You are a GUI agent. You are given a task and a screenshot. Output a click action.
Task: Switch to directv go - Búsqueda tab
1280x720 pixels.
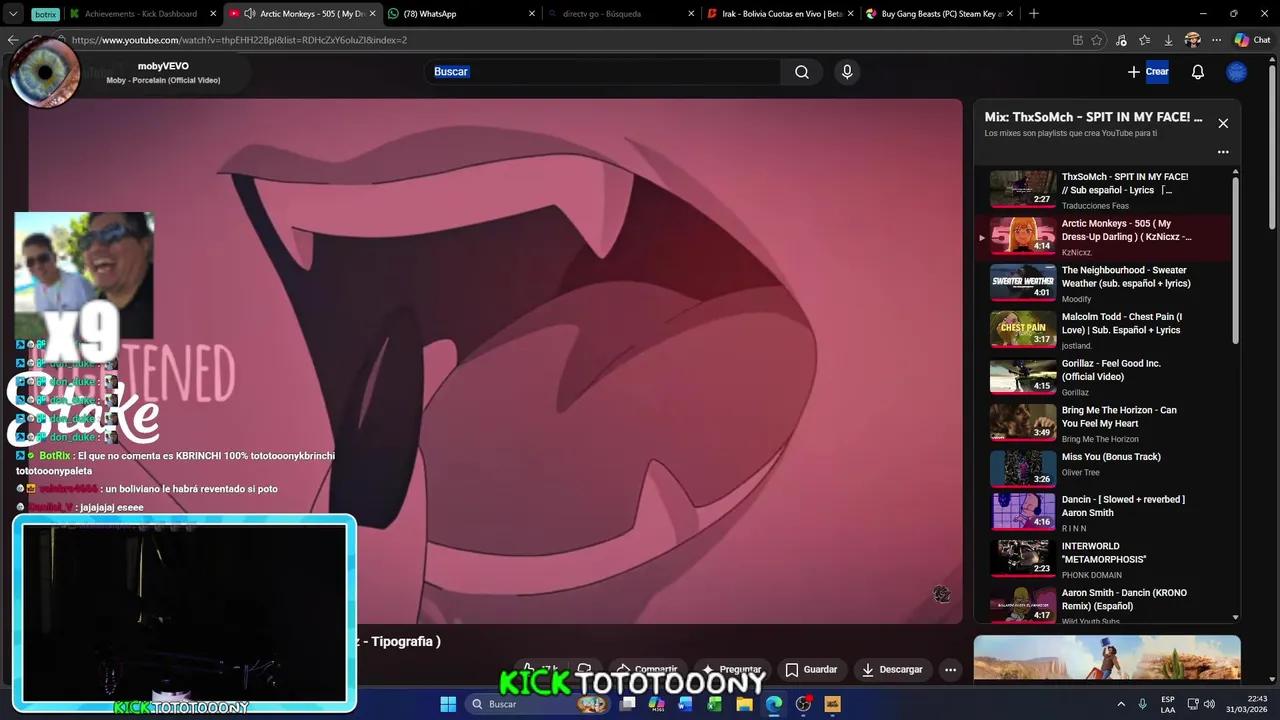pyautogui.click(x=620, y=14)
